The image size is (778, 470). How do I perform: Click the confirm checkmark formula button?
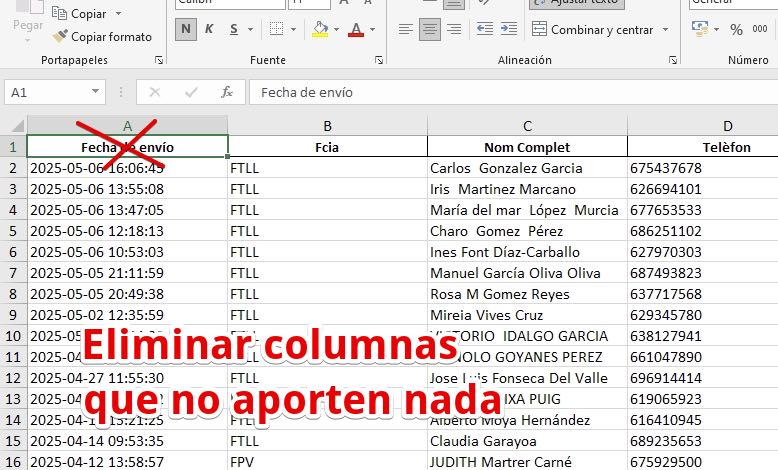[x=191, y=92]
